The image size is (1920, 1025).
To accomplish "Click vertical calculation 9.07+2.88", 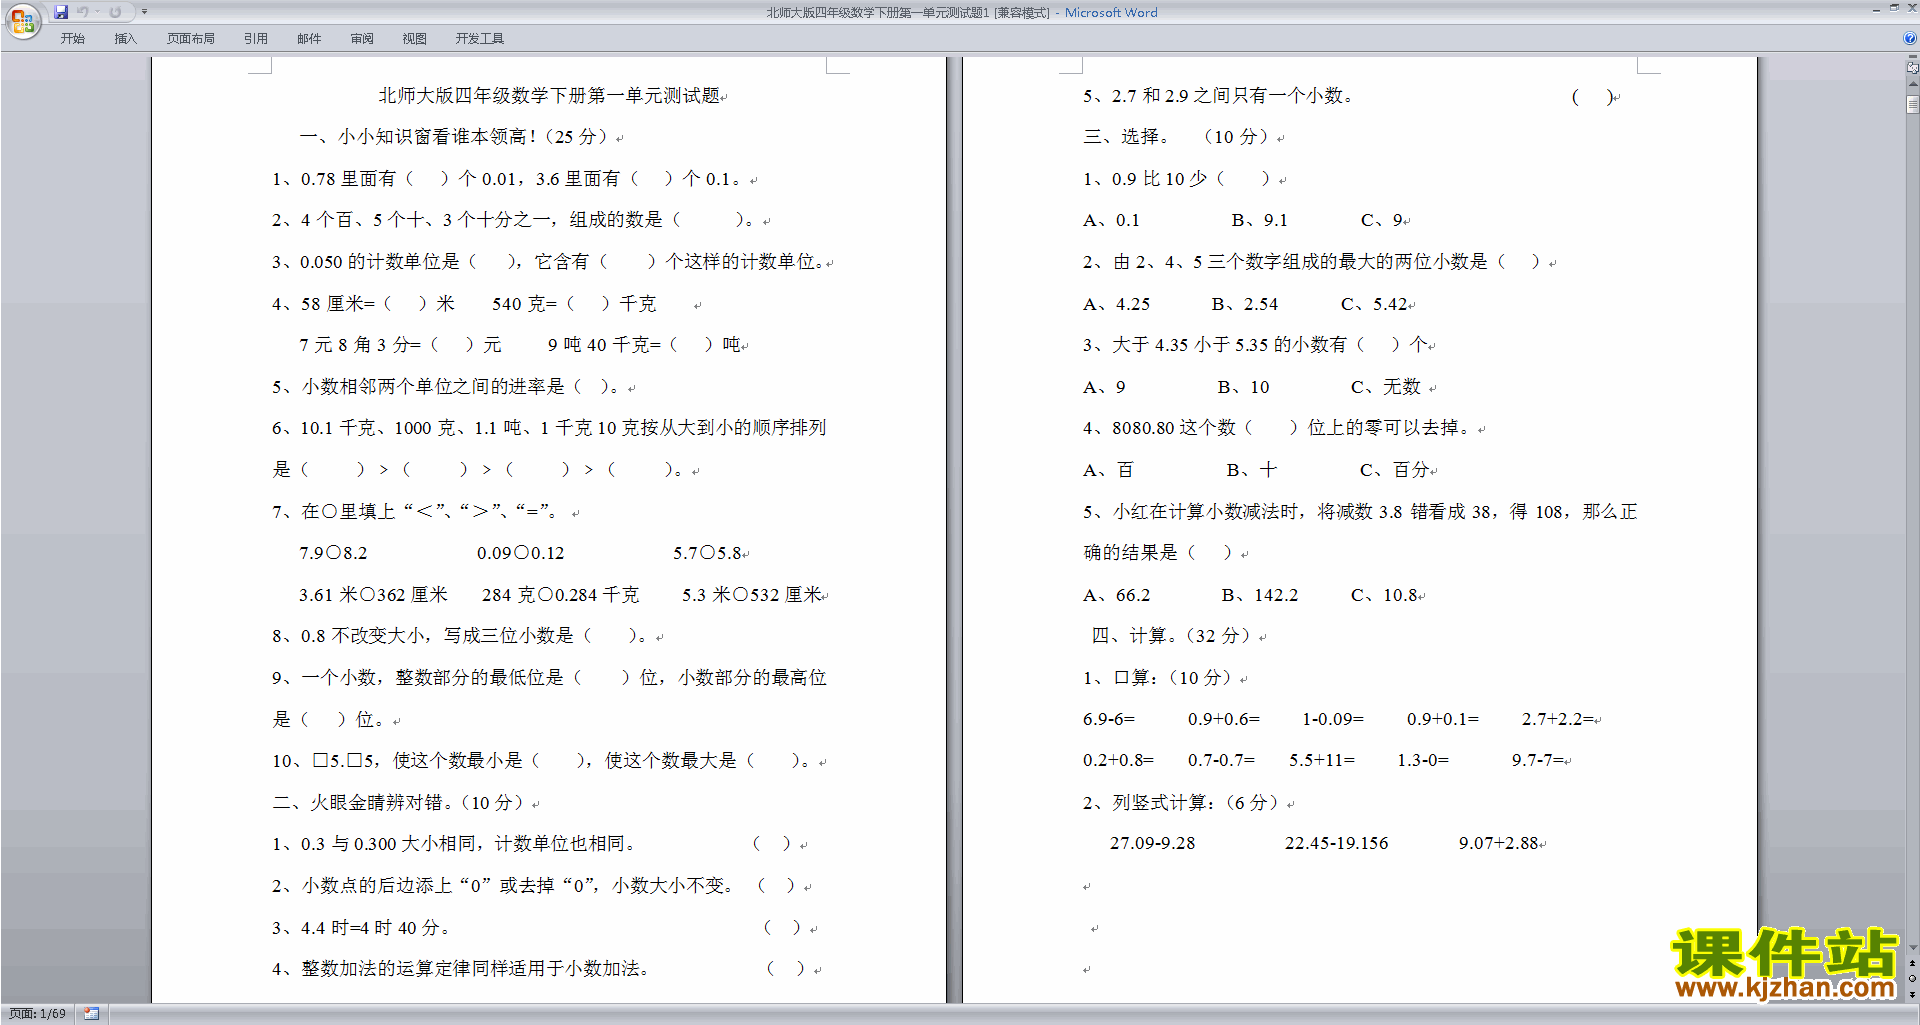I will click(1498, 843).
